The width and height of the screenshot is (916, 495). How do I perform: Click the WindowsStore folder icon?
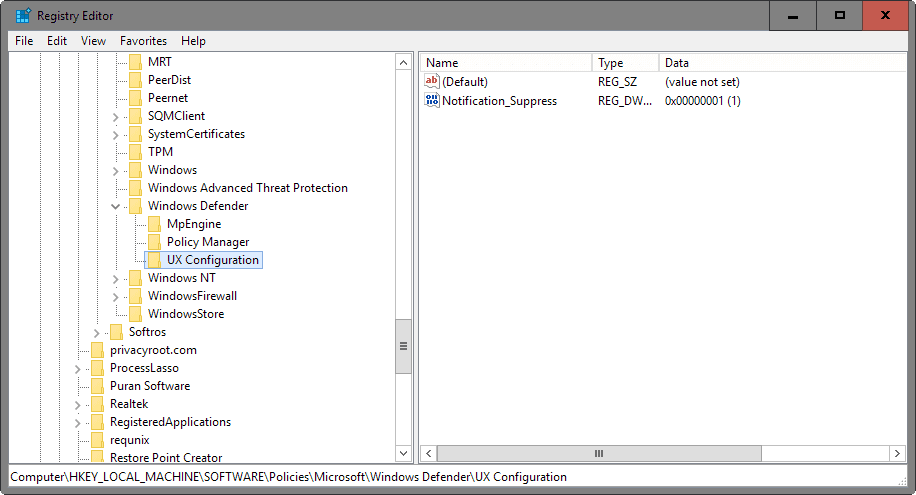point(135,314)
